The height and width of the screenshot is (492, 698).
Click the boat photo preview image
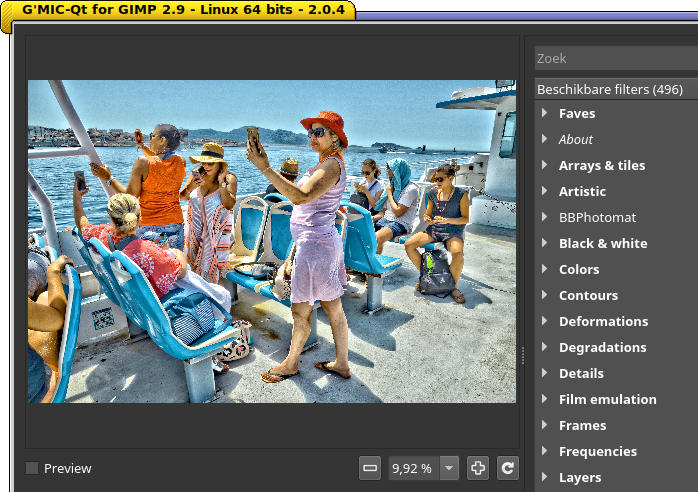pyautogui.click(x=272, y=241)
